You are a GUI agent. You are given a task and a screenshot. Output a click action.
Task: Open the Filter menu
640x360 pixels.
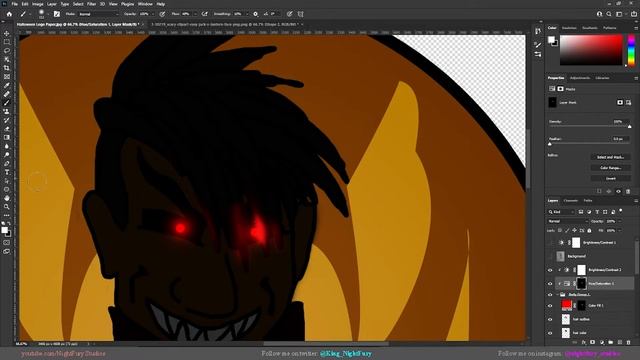[x=91, y=4]
